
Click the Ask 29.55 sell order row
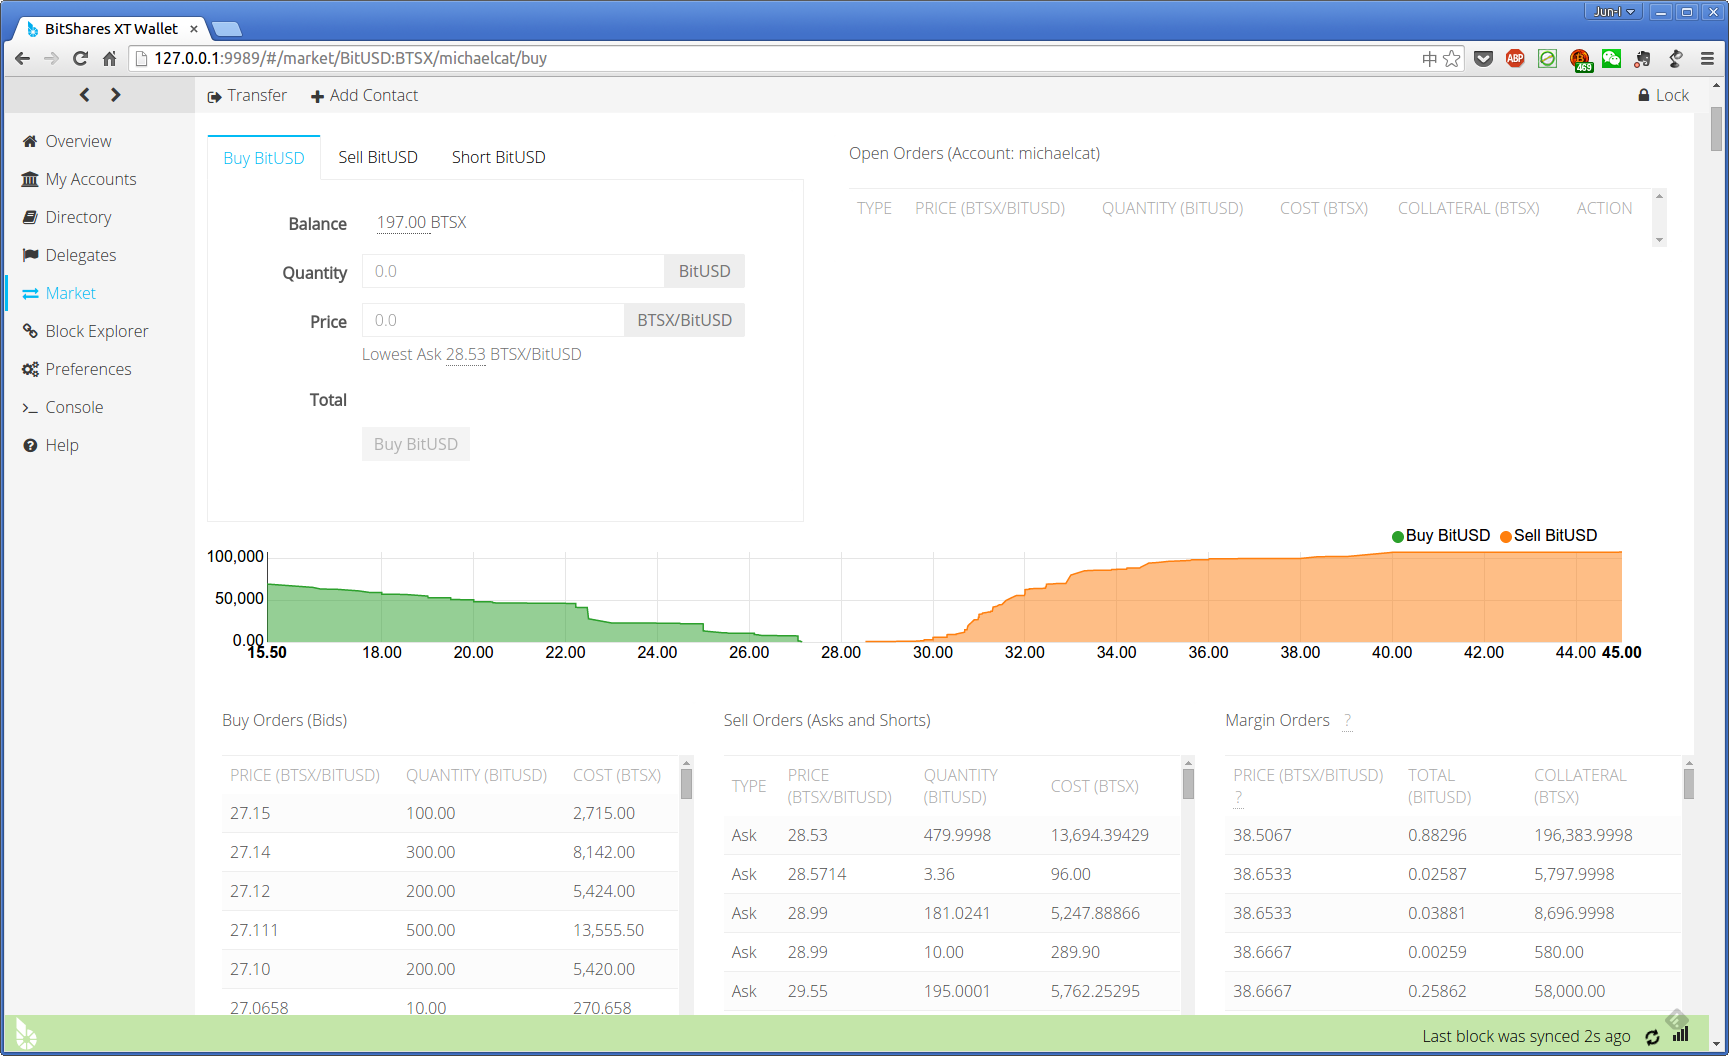pos(952,991)
